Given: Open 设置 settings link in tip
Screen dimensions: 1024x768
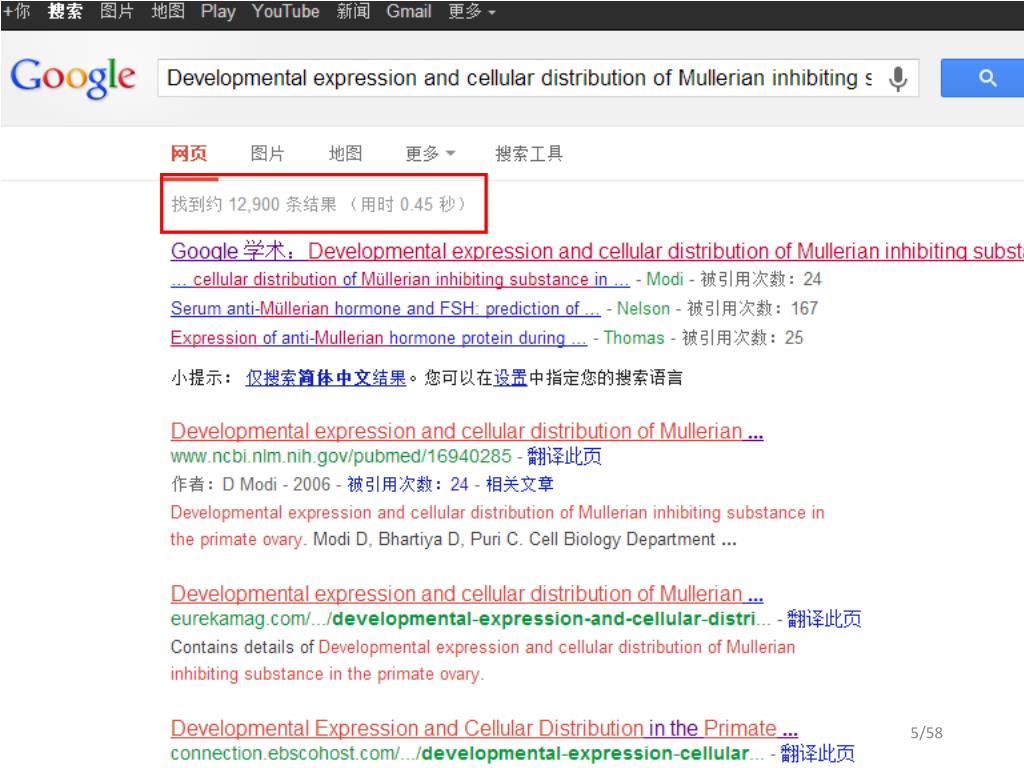Looking at the screenshot, I should tap(510, 377).
